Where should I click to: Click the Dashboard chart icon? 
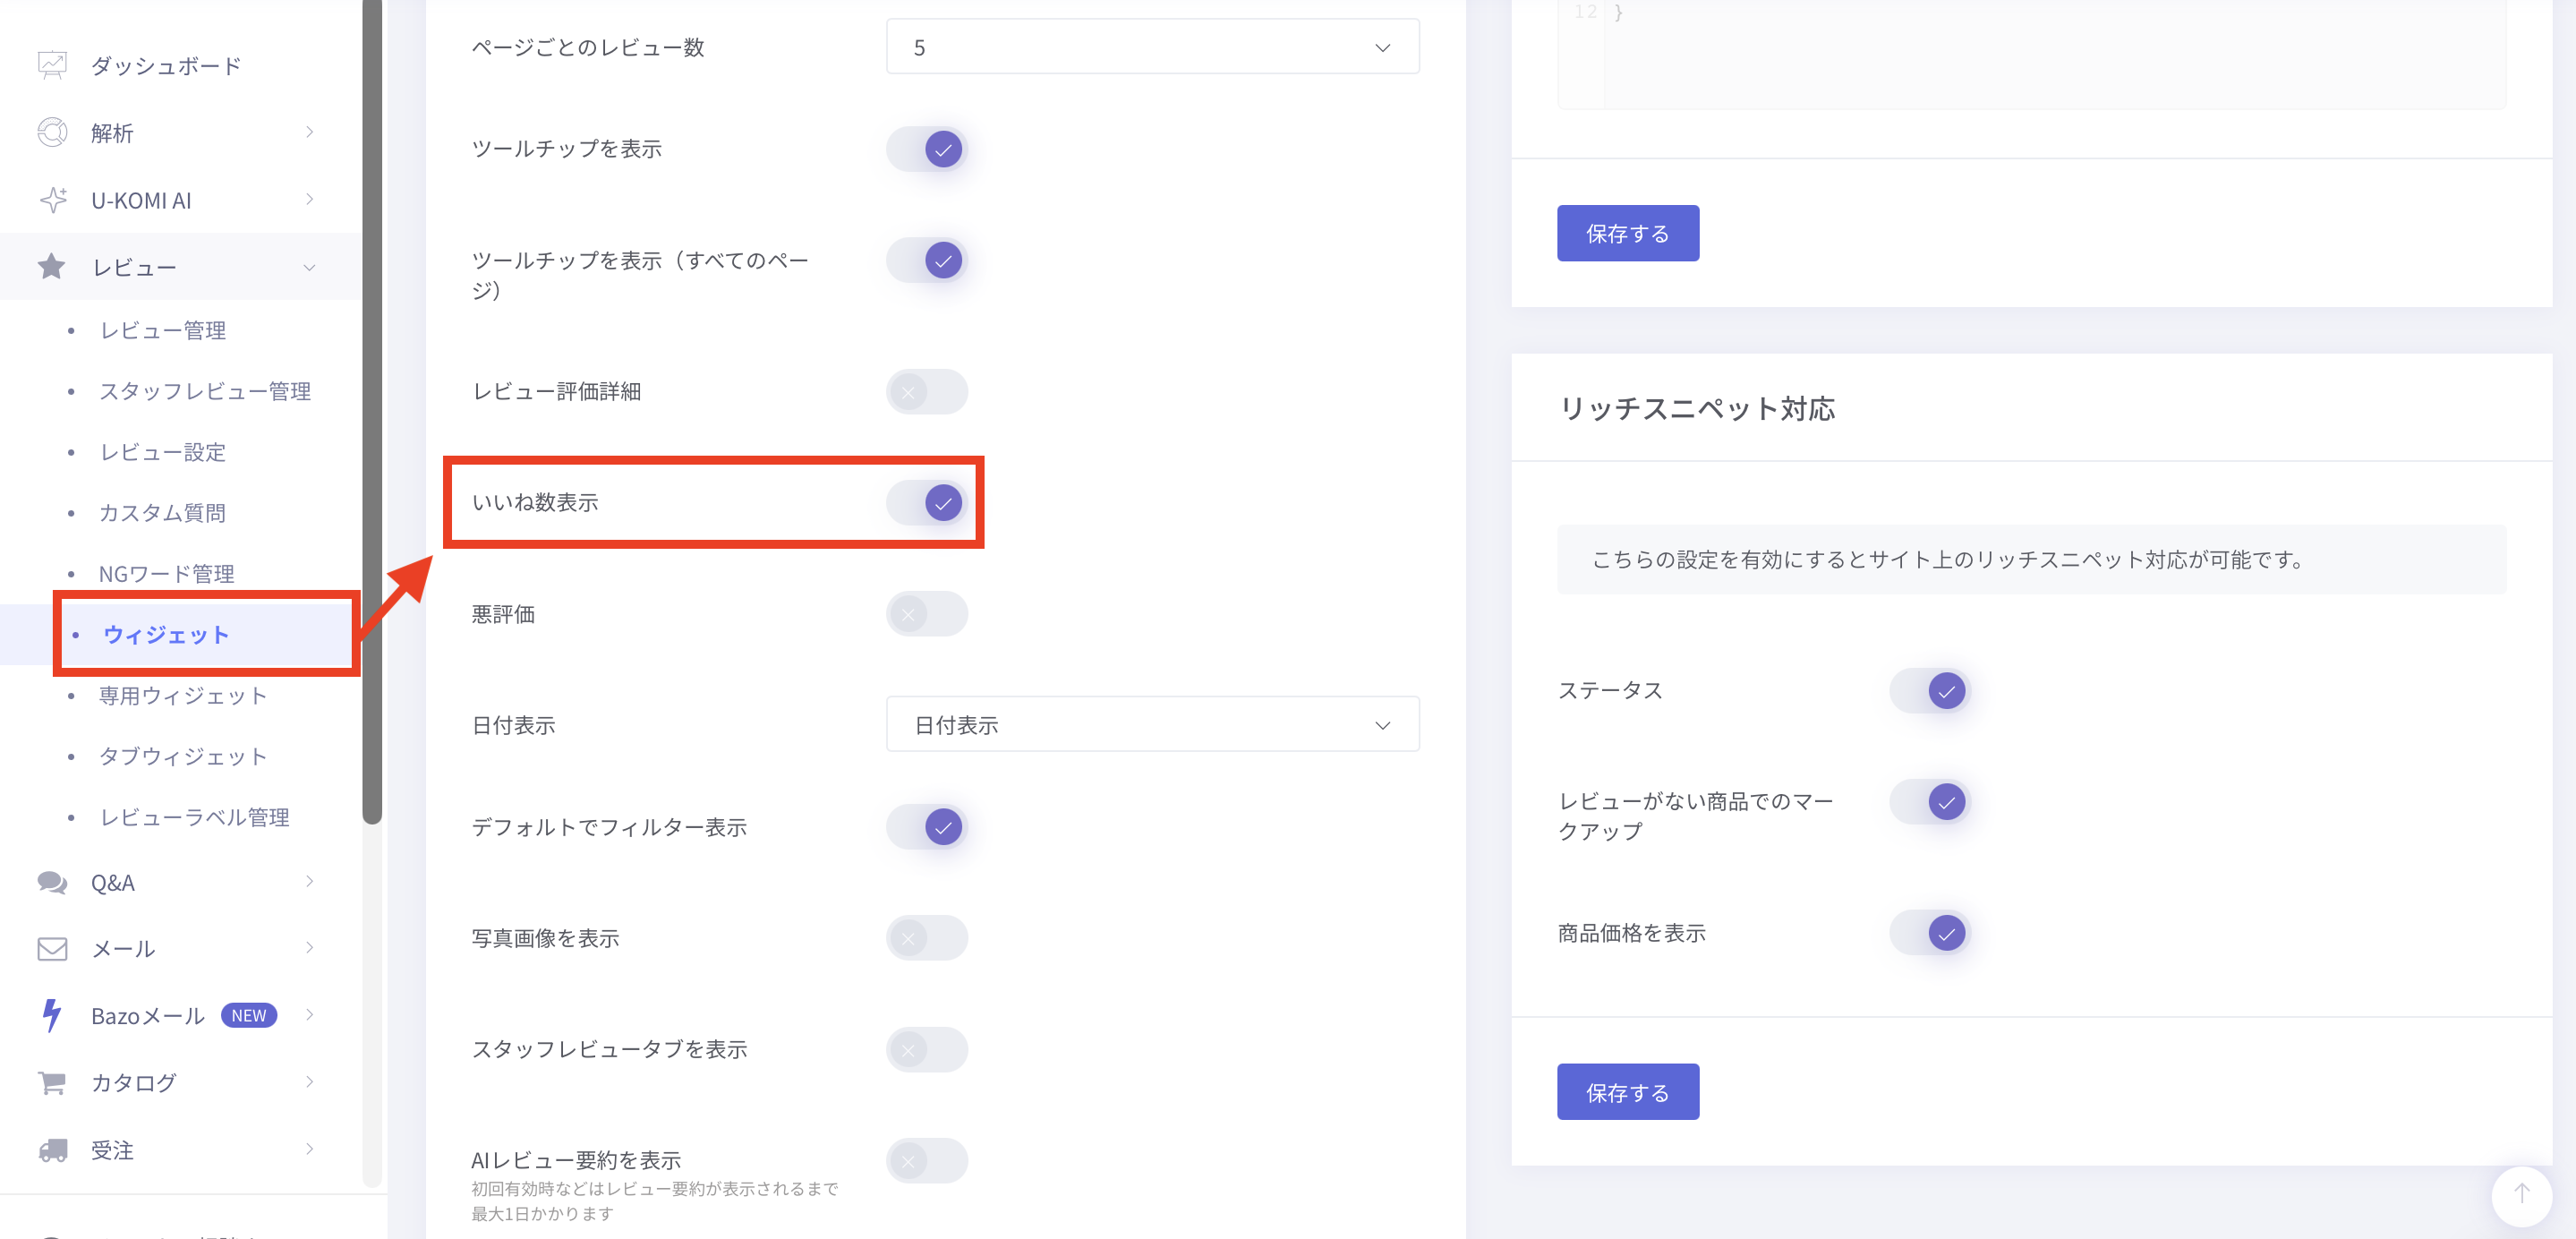click(x=52, y=65)
